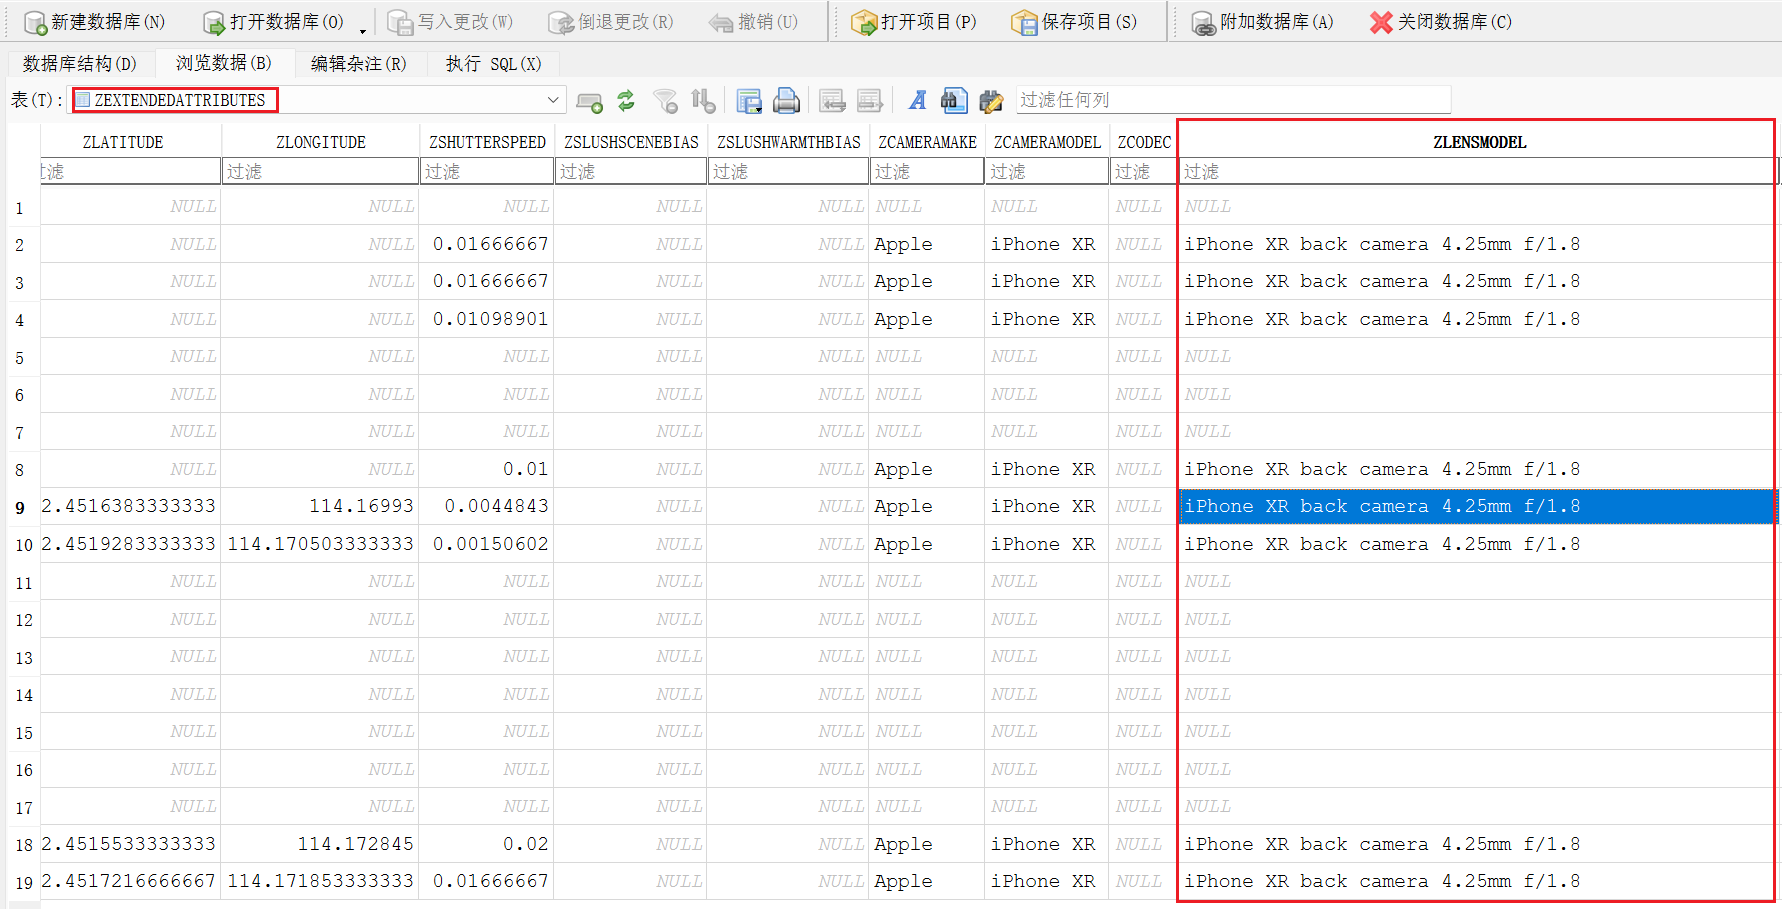Click the Open Database button
The height and width of the screenshot is (909, 1782).
[x=274, y=22]
